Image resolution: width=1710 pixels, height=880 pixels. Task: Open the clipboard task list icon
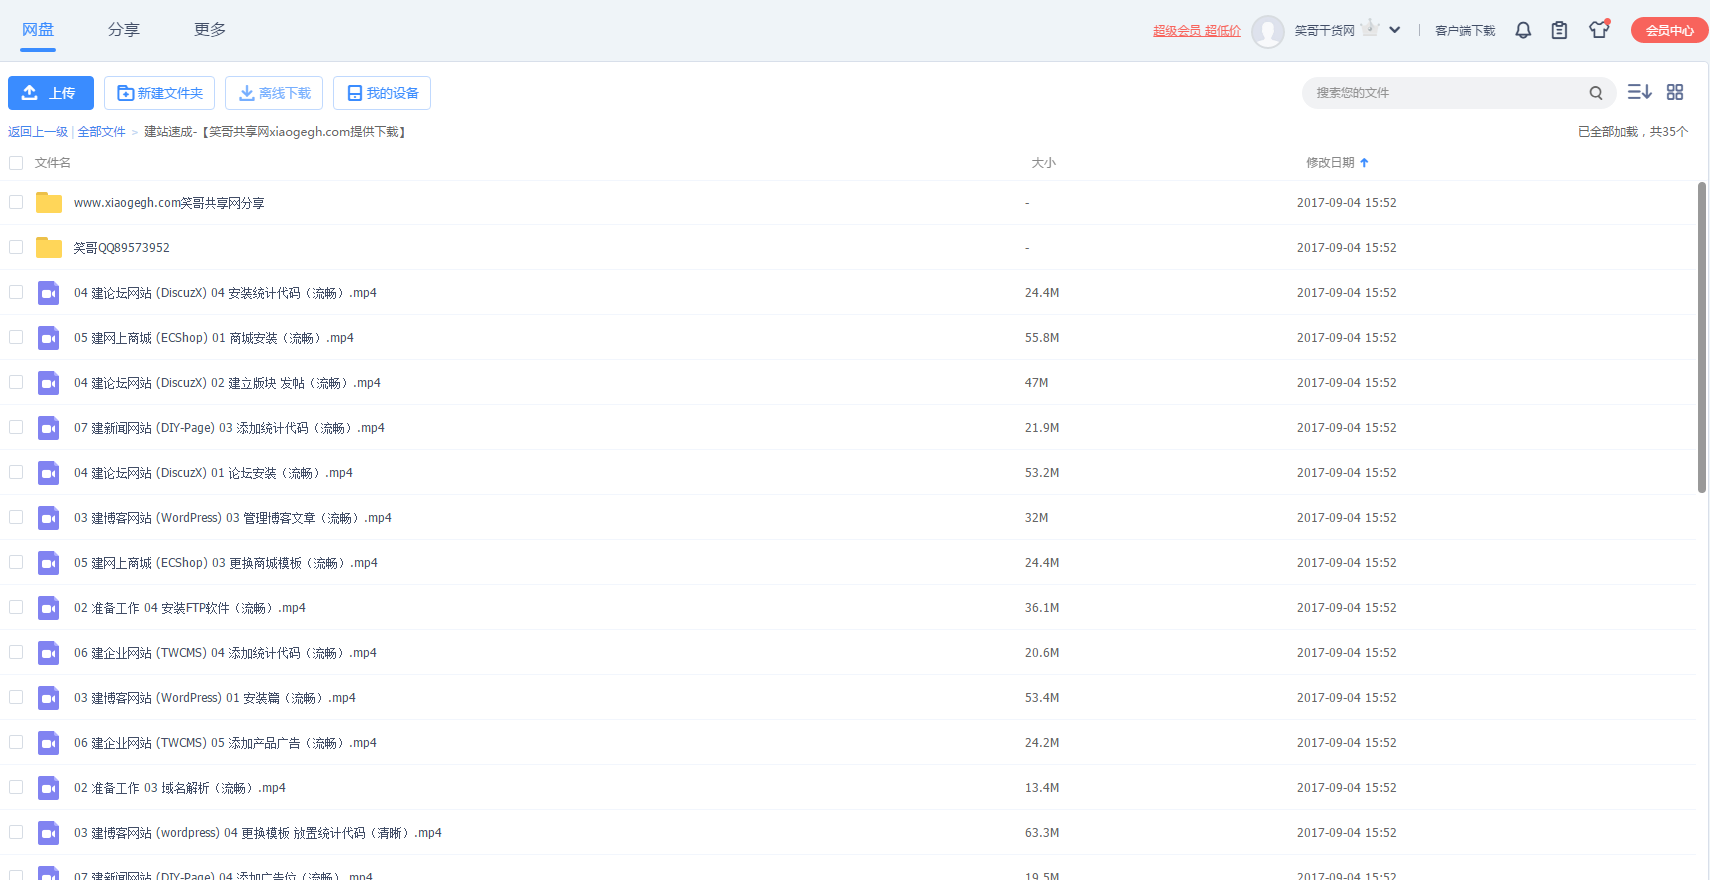pyautogui.click(x=1559, y=30)
